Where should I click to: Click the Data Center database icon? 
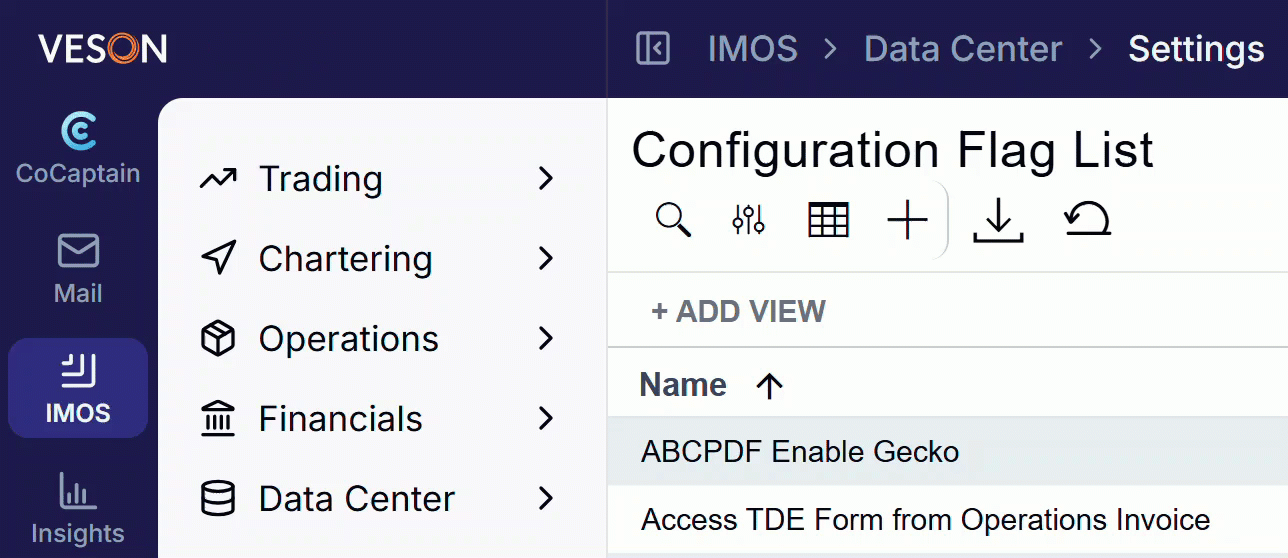coord(218,499)
